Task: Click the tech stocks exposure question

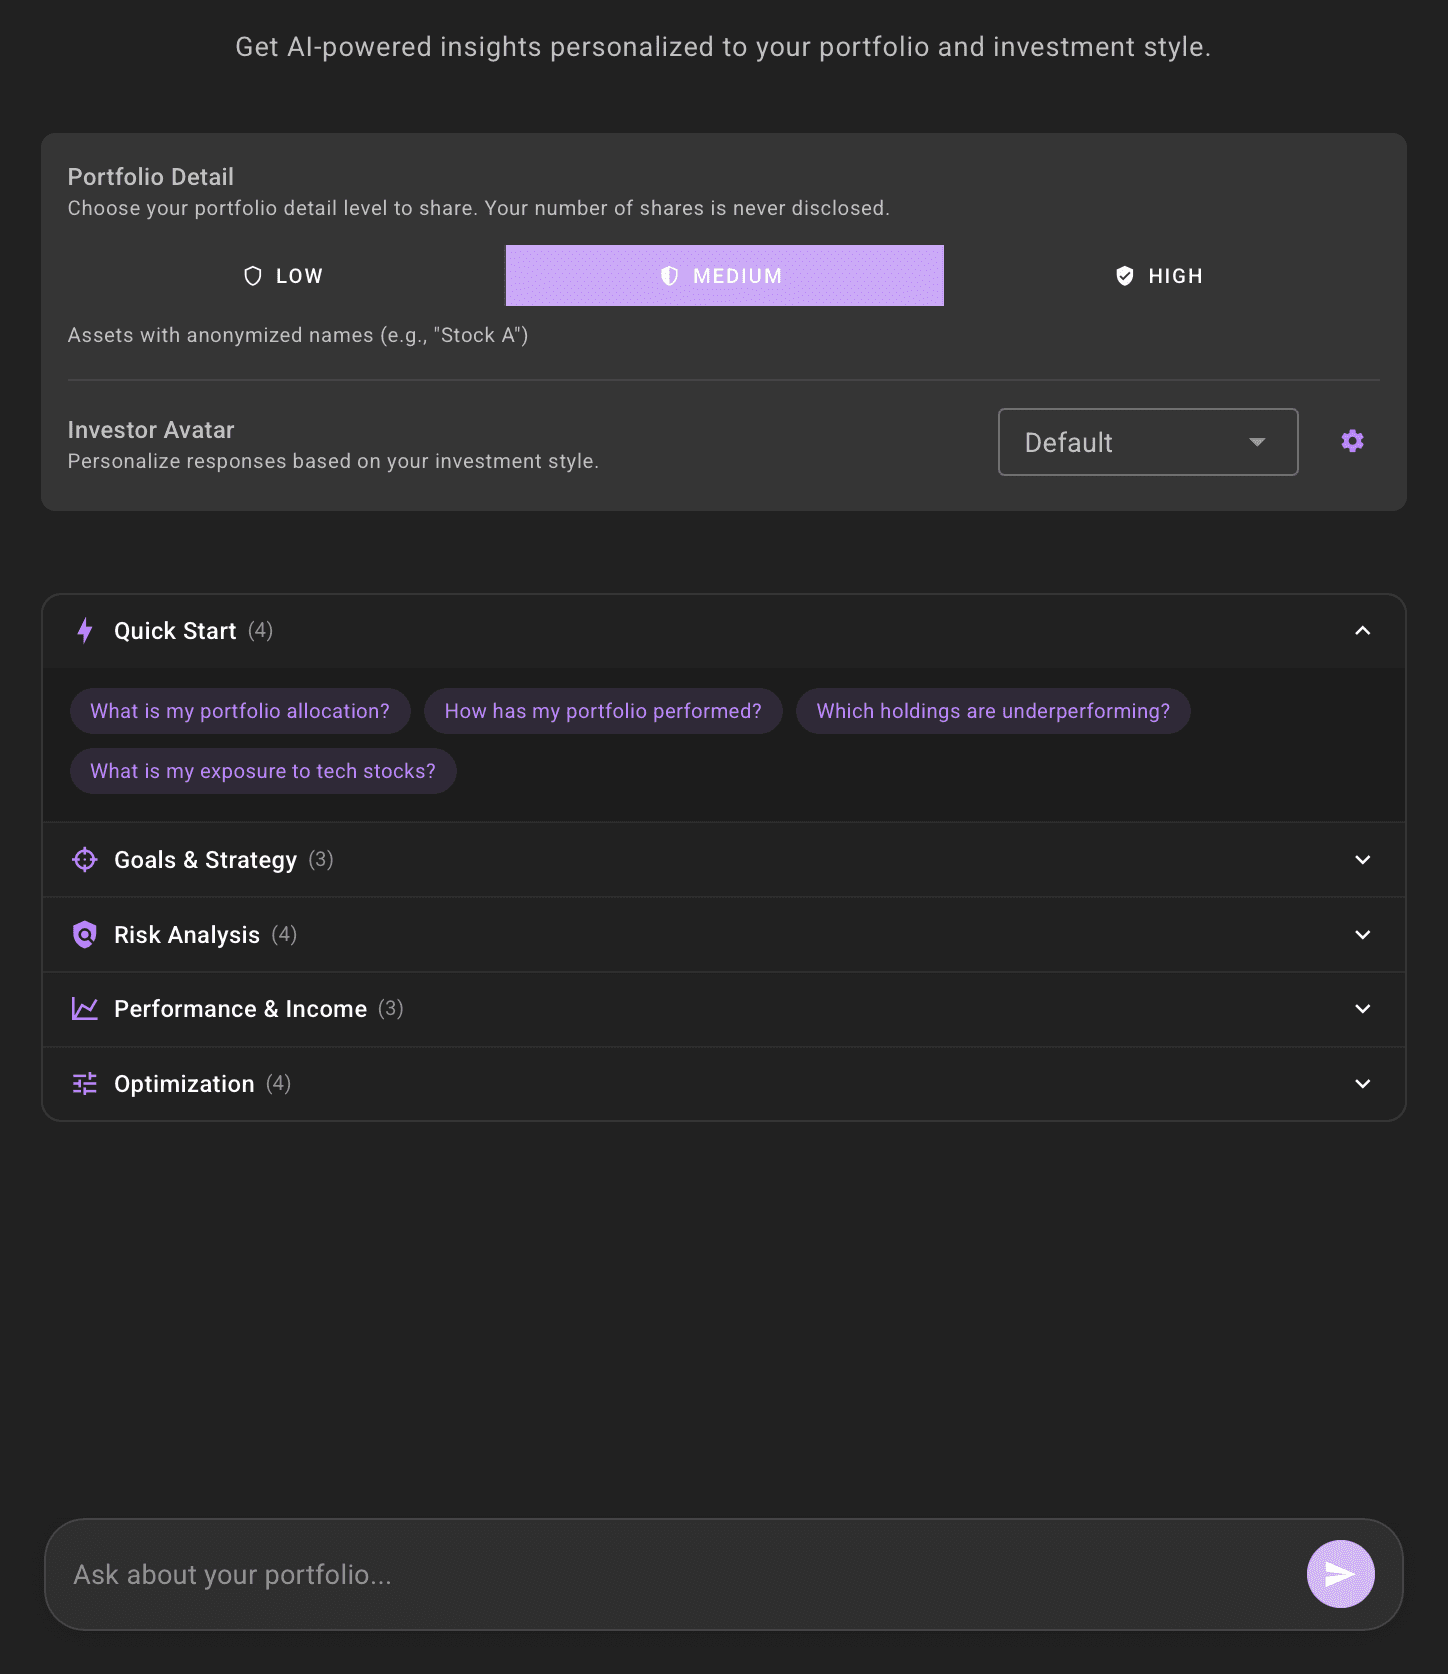Action: click(262, 770)
